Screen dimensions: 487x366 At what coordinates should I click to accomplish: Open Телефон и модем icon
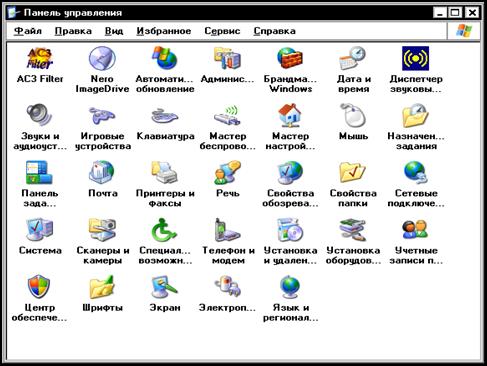coord(227,230)
